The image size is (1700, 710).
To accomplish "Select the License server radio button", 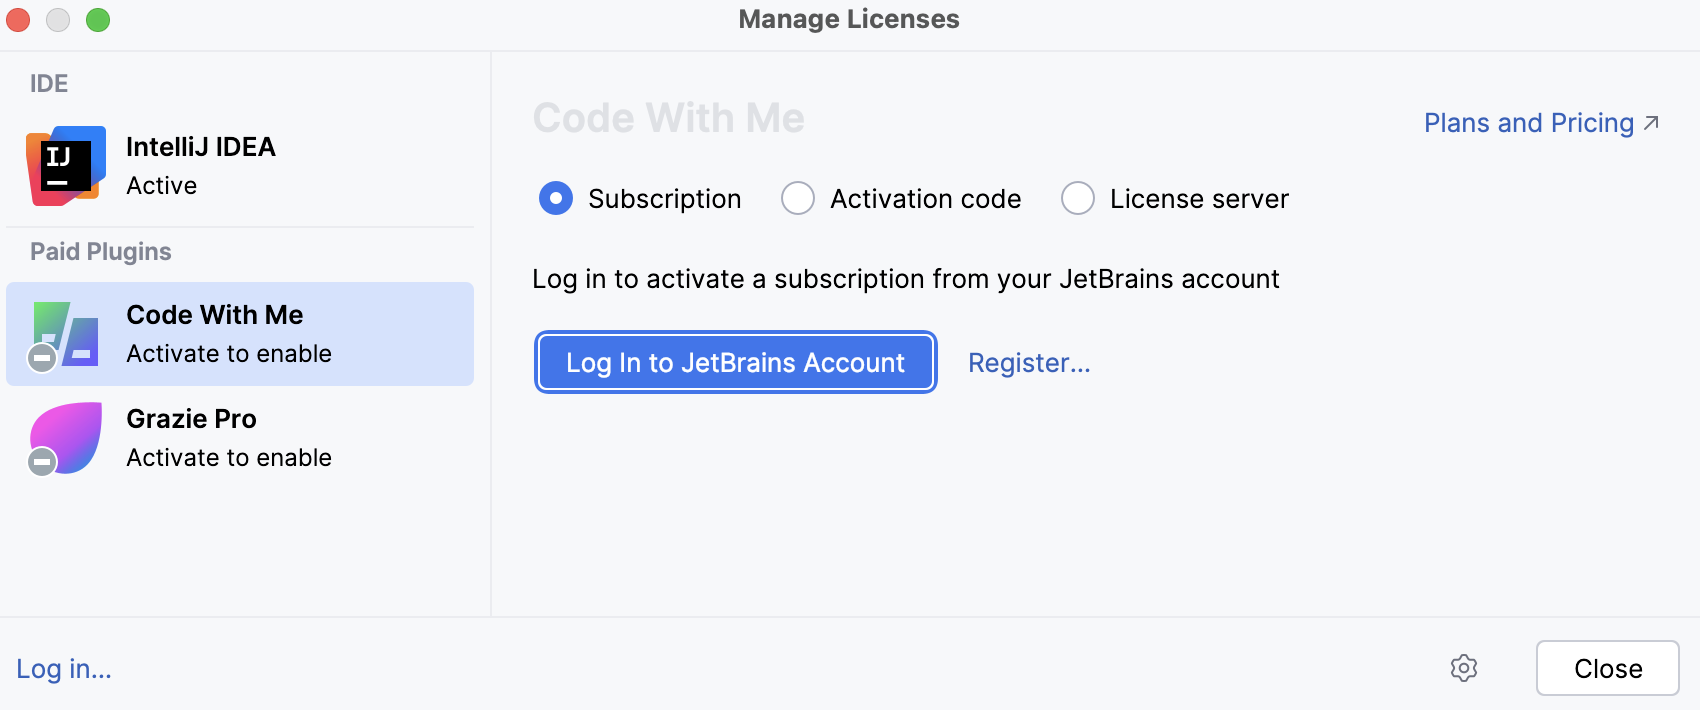I will click(1078, 198).
